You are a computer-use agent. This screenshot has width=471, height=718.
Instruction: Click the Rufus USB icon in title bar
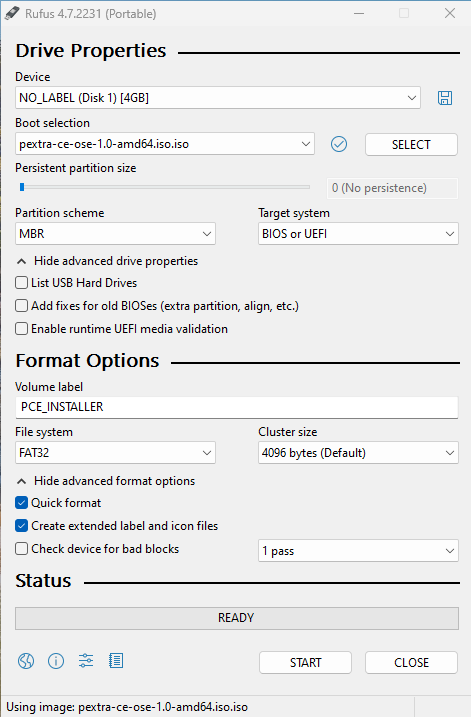pyautogui.click(x=12, y=13)
